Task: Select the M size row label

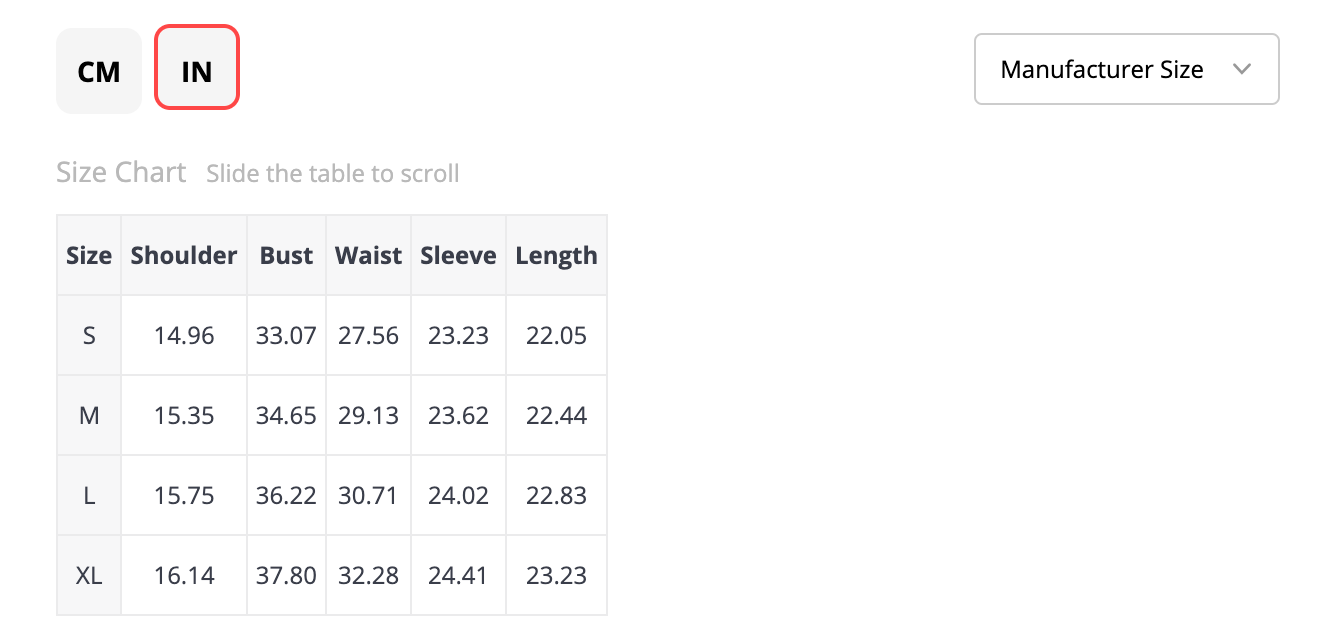Action: [x=89, y=415]
